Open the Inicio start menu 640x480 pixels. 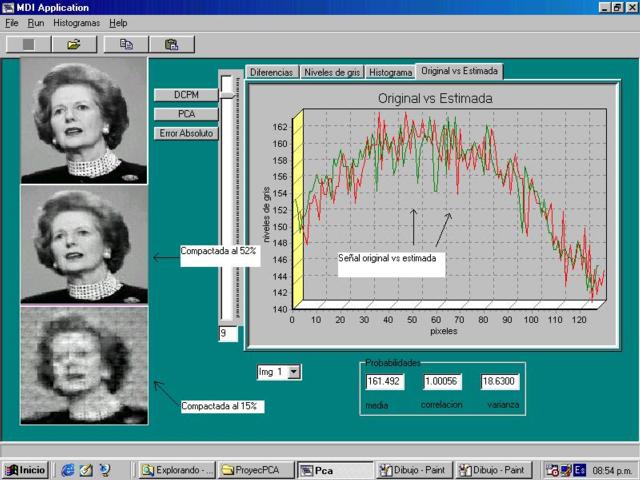pyautogui.click(x=27, y=469)
